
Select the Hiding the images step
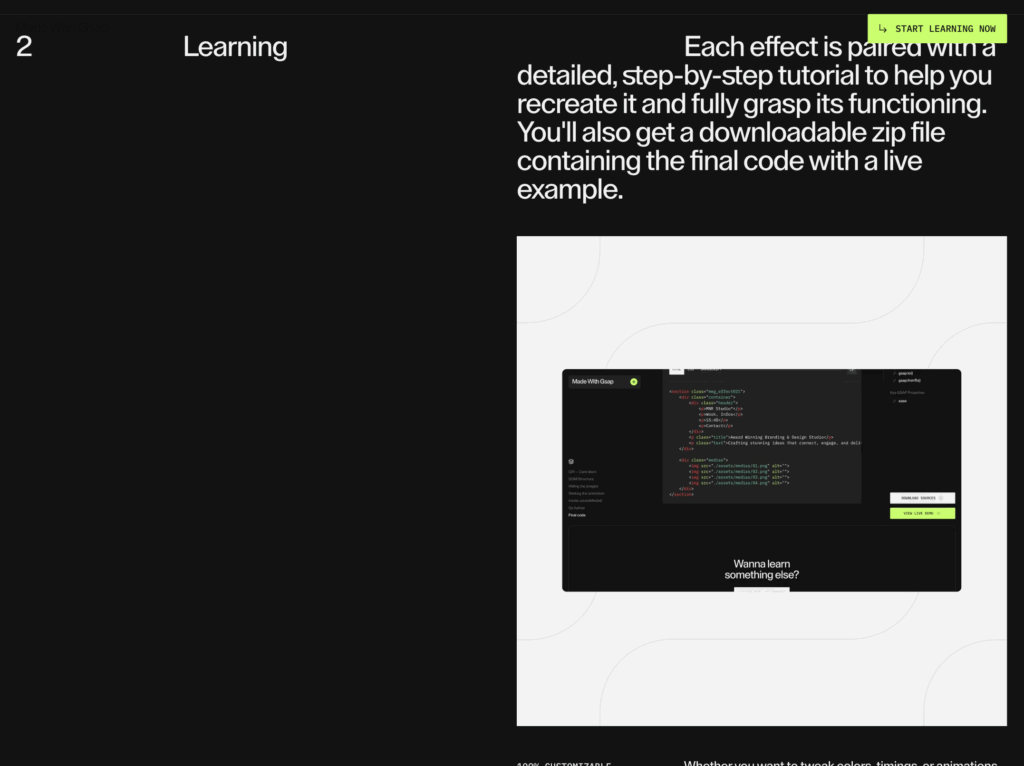[582, 486]
